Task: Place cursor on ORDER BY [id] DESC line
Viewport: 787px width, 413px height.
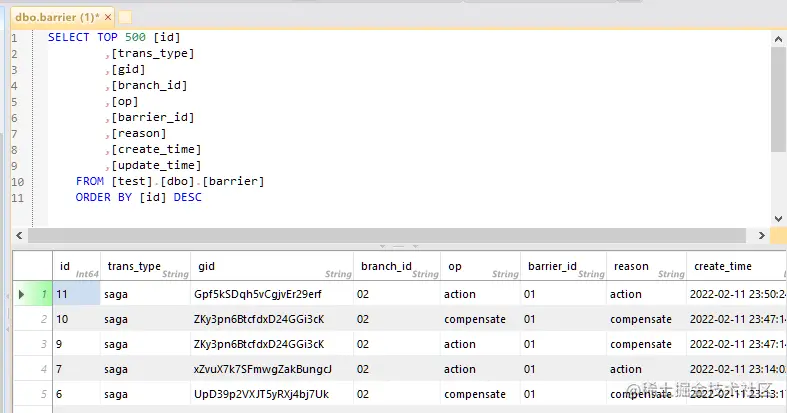Action: click(139, 197)
